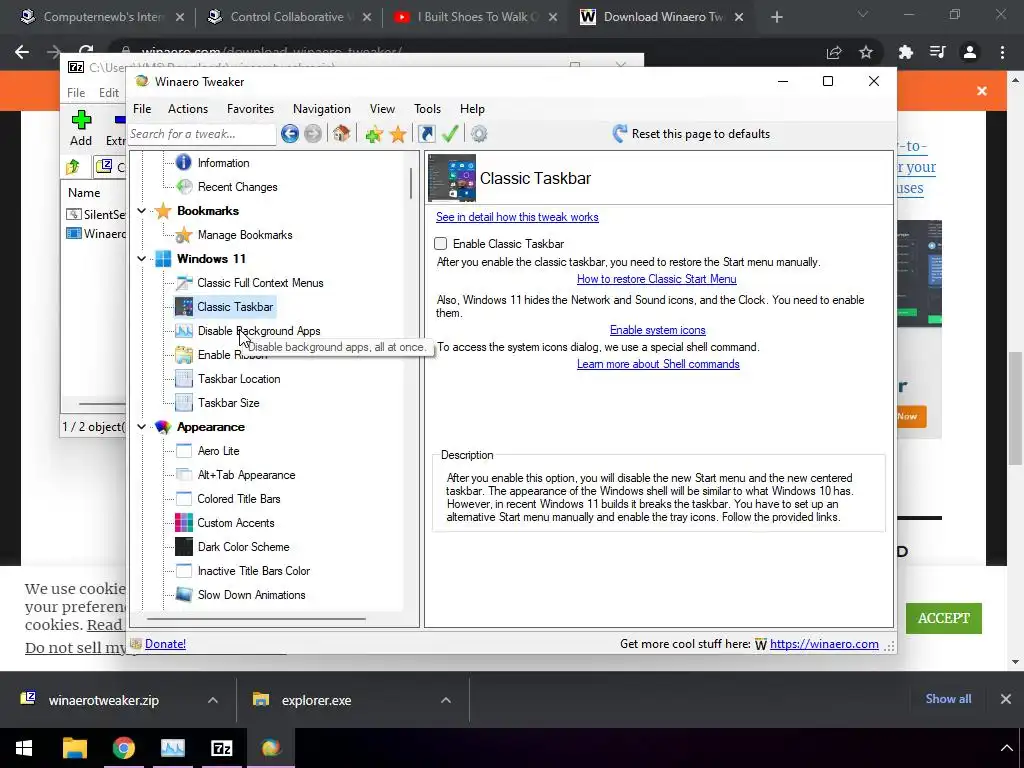Image resolution: width=1024 pixels, height=768 pixels.
Task: Click the Donate! link
Action: 165,644
